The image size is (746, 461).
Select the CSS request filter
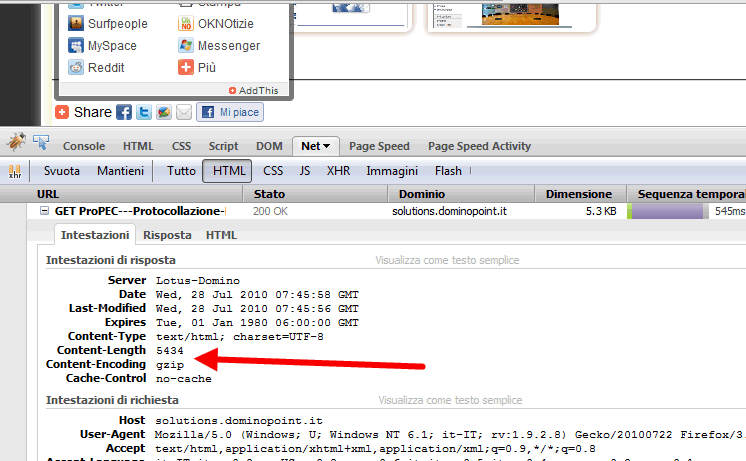point(273,171)
